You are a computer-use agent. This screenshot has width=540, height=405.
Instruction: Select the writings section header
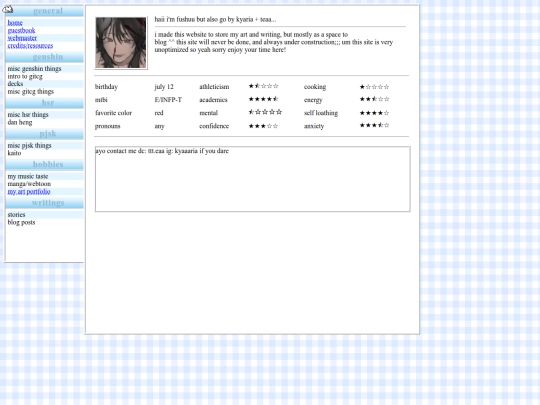(x=45, y=203)
